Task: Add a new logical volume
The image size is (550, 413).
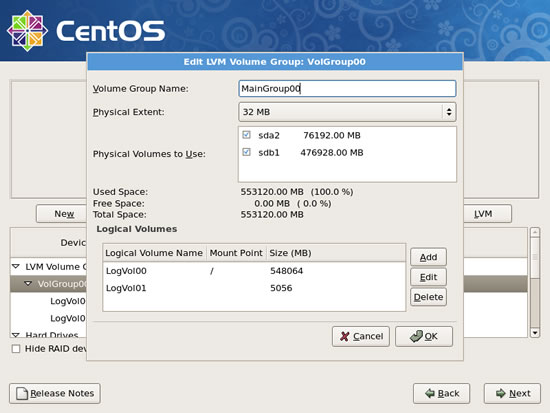Action: point(428,257)
